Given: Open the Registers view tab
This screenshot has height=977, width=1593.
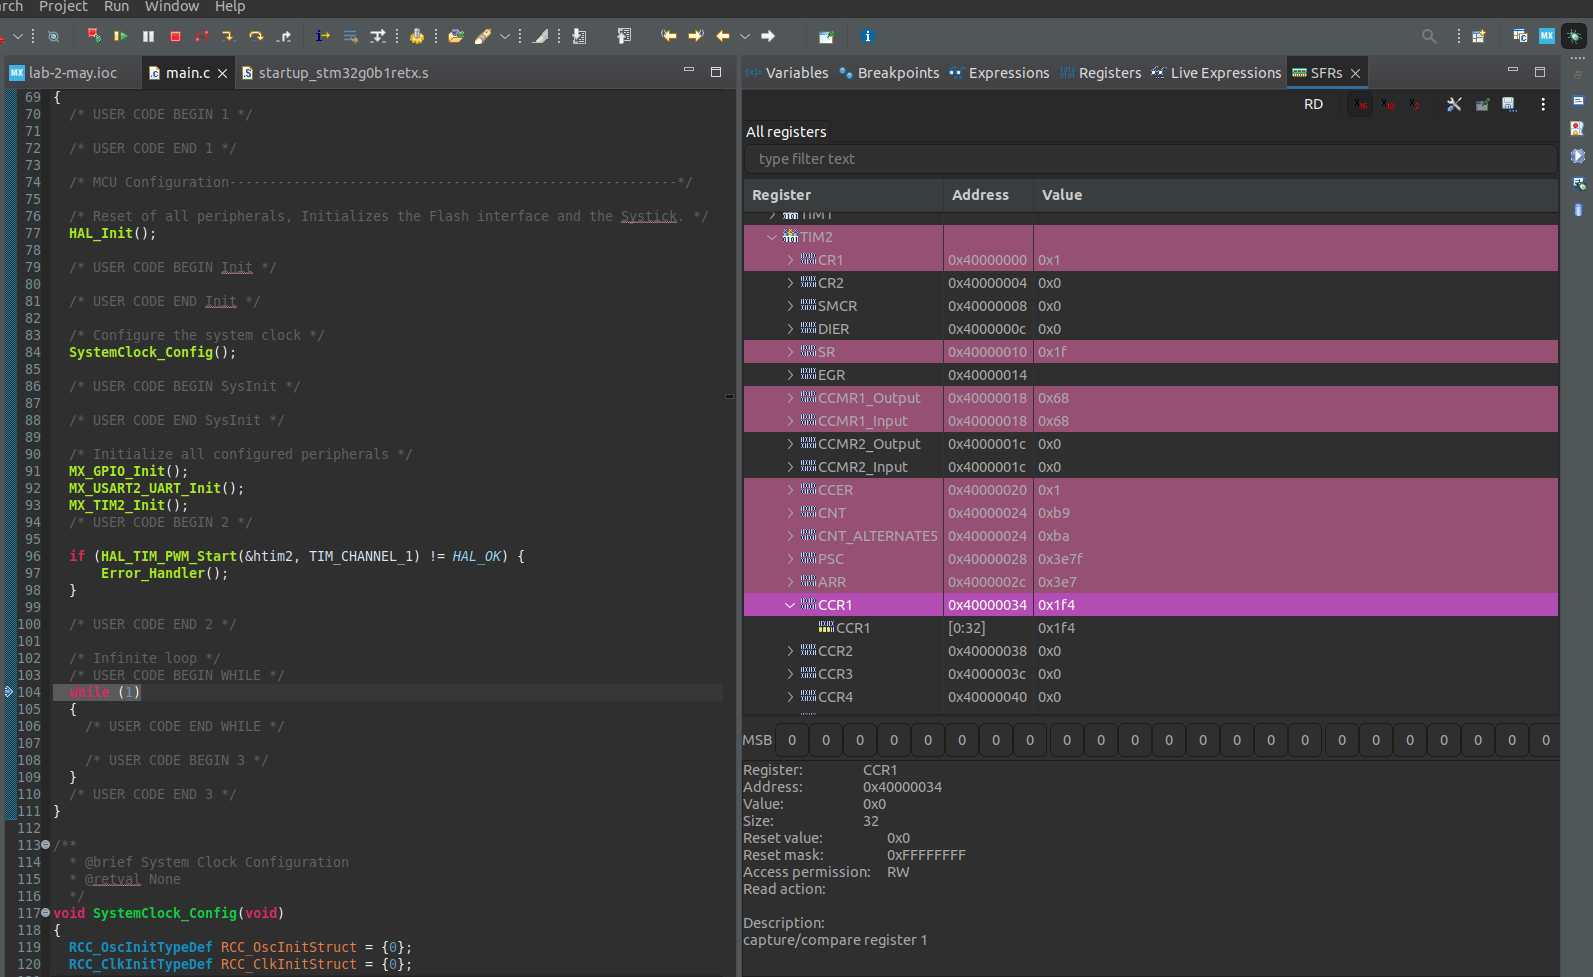Looking at the screenshot, I should pos(1100,73).
